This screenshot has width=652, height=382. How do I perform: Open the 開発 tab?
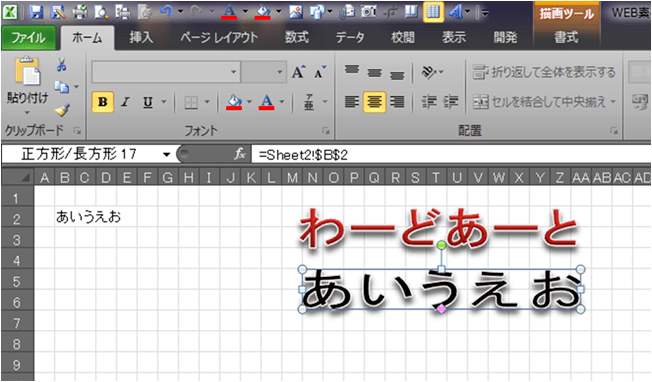point(505,38)
